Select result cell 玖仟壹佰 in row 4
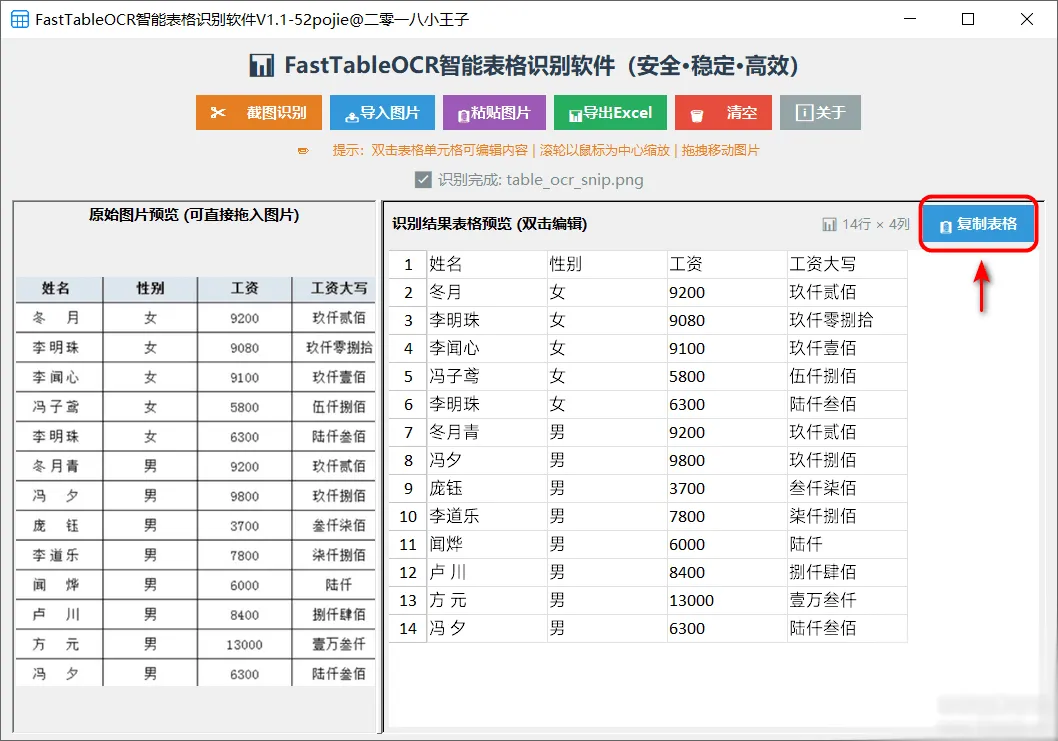The height and width of the screenshot is (741, 1058). click(847, 348)
